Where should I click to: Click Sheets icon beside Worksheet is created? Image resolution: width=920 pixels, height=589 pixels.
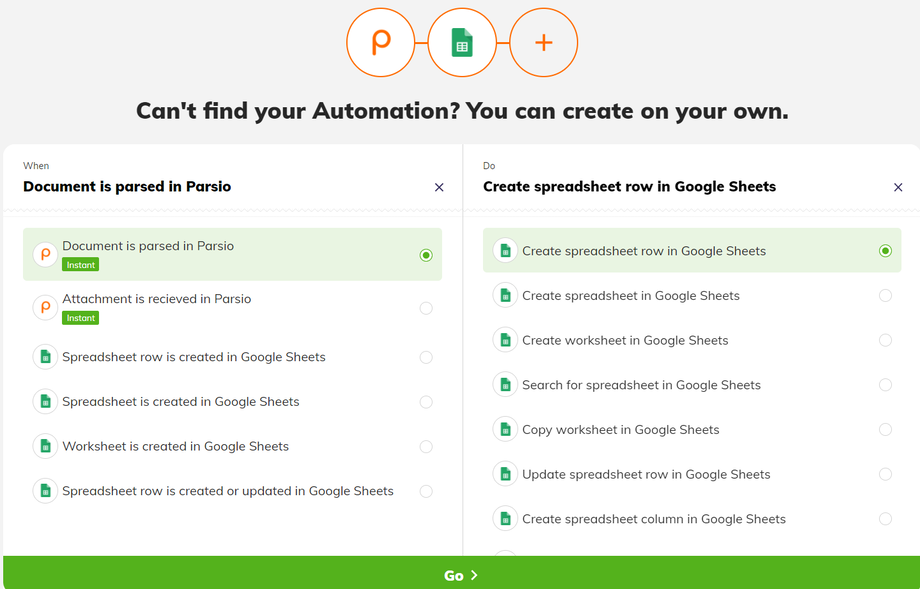pos(44,446)
